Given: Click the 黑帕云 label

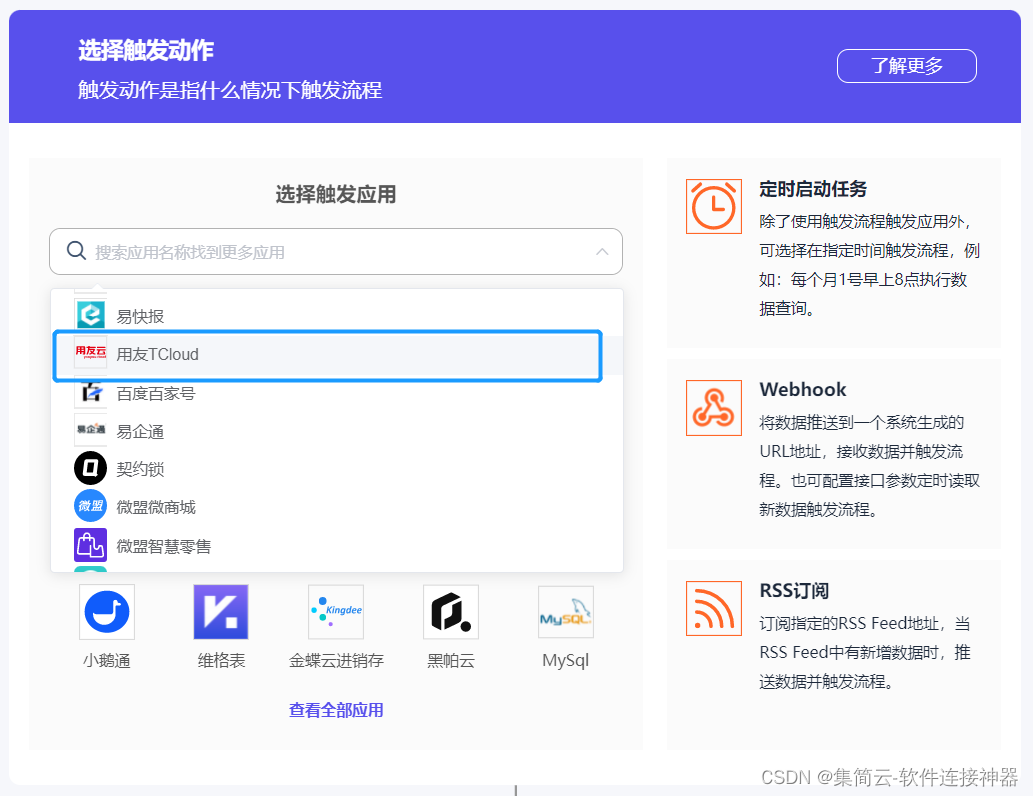Looking at the screenshot, I should click(451, 660).
